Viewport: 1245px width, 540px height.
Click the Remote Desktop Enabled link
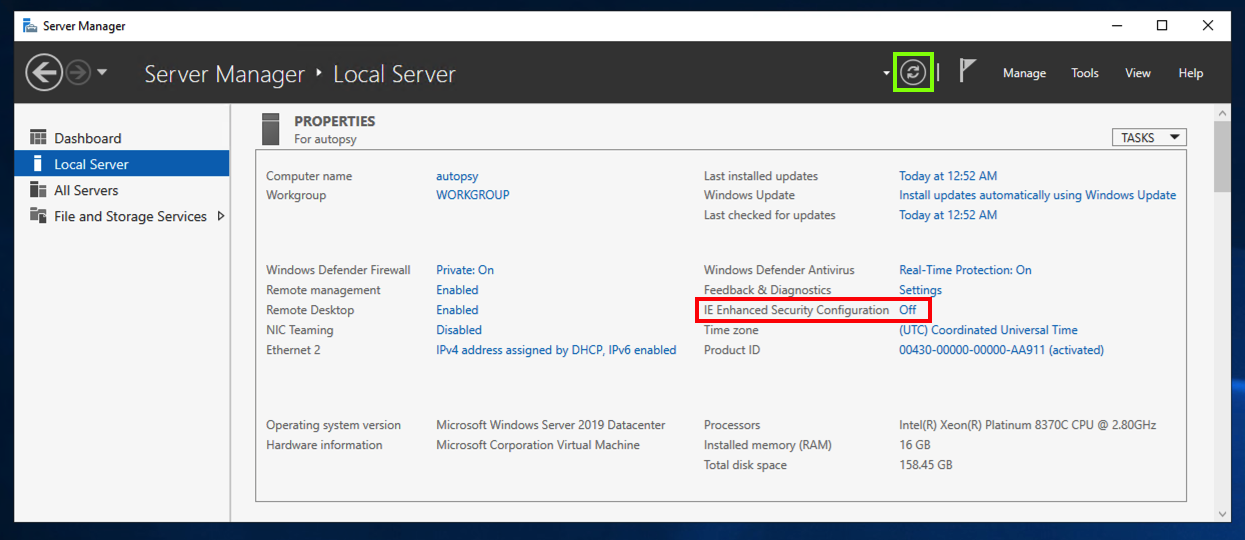coord(457,310)
